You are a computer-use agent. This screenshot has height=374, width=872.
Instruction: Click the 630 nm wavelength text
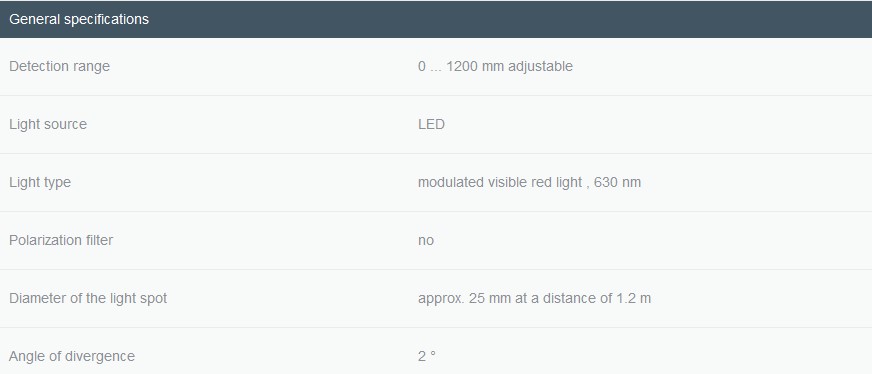(617, 182)
